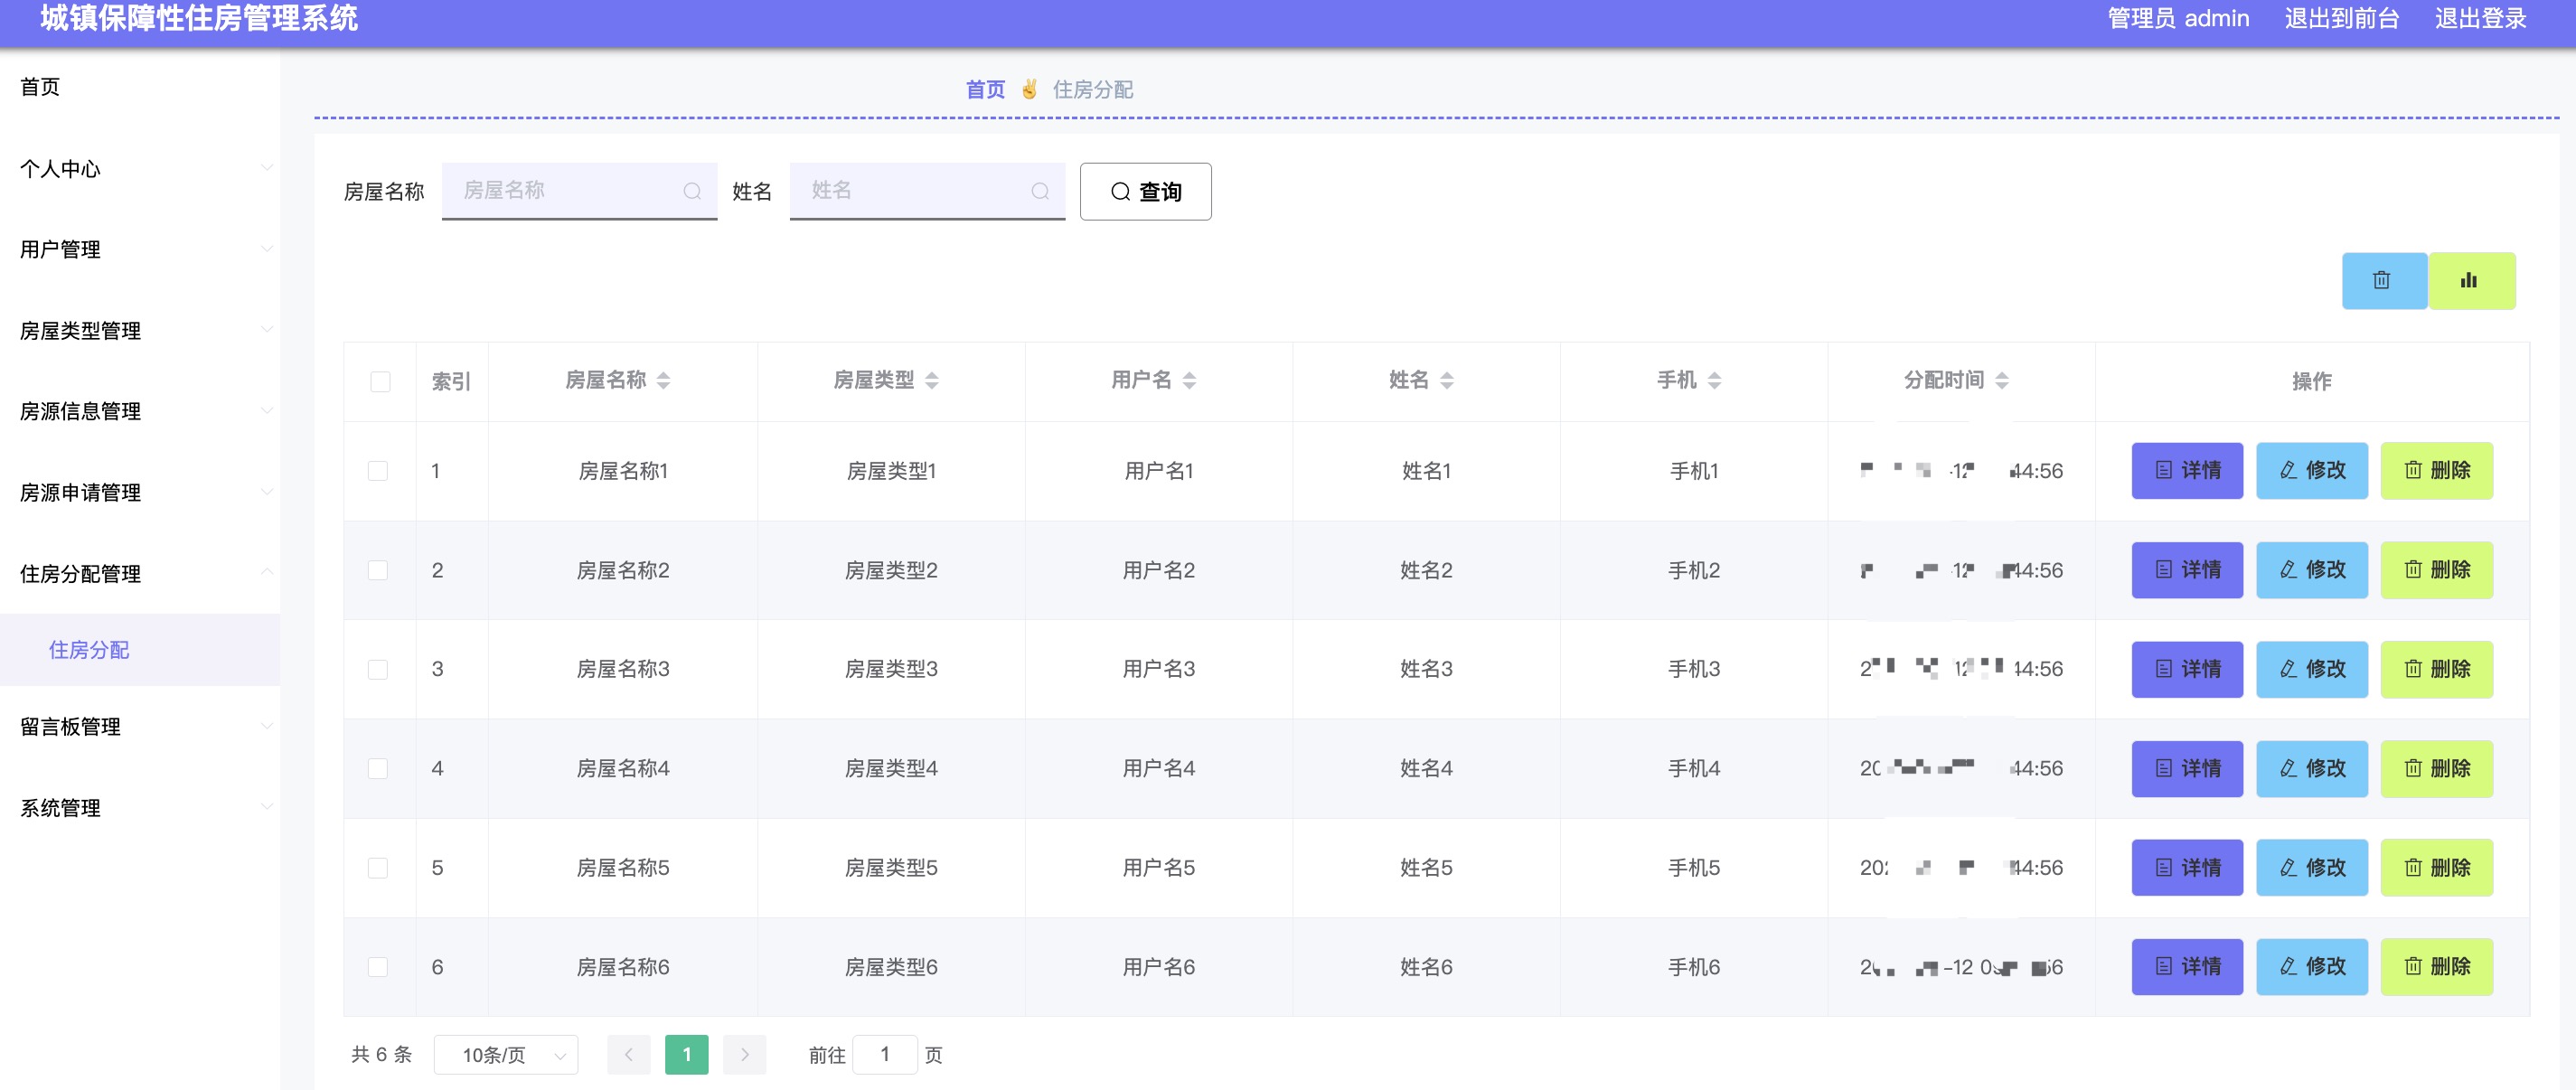Expand 留言板管理 sidebar menu
The height and width of the screenshot is (1090, 2576).
[140, 726]
